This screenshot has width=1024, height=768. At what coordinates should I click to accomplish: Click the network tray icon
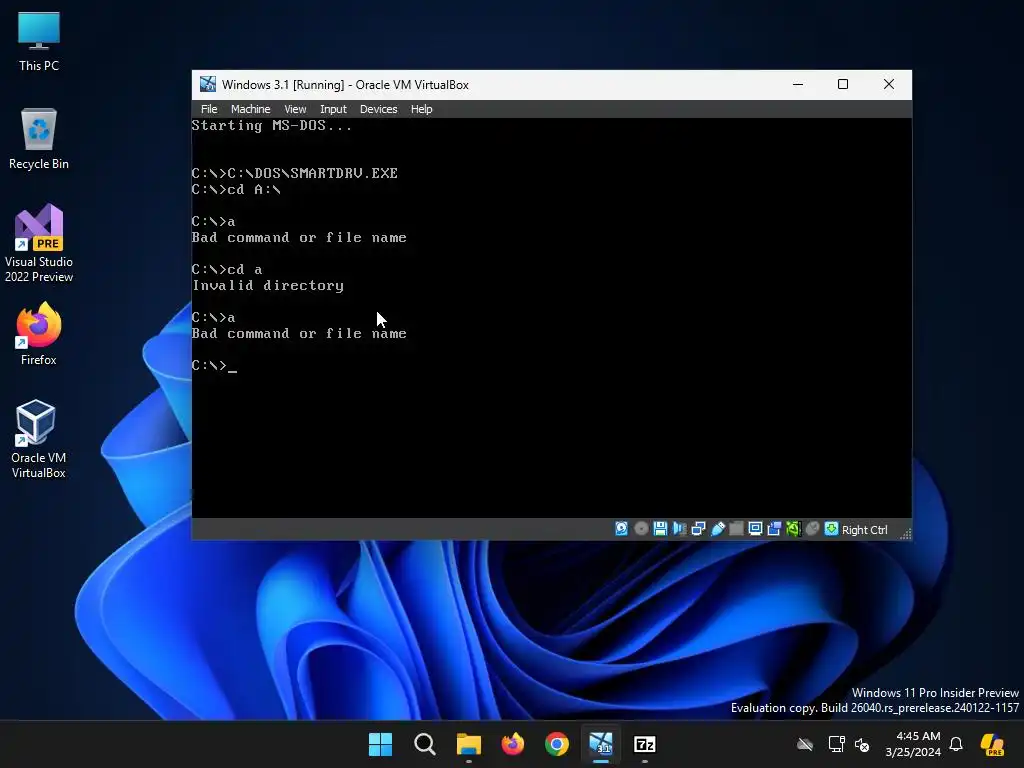click(x=837, y=744)
